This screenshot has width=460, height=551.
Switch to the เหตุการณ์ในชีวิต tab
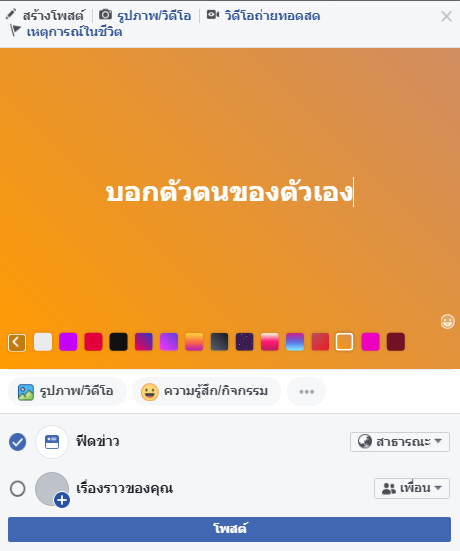(74, 32)
